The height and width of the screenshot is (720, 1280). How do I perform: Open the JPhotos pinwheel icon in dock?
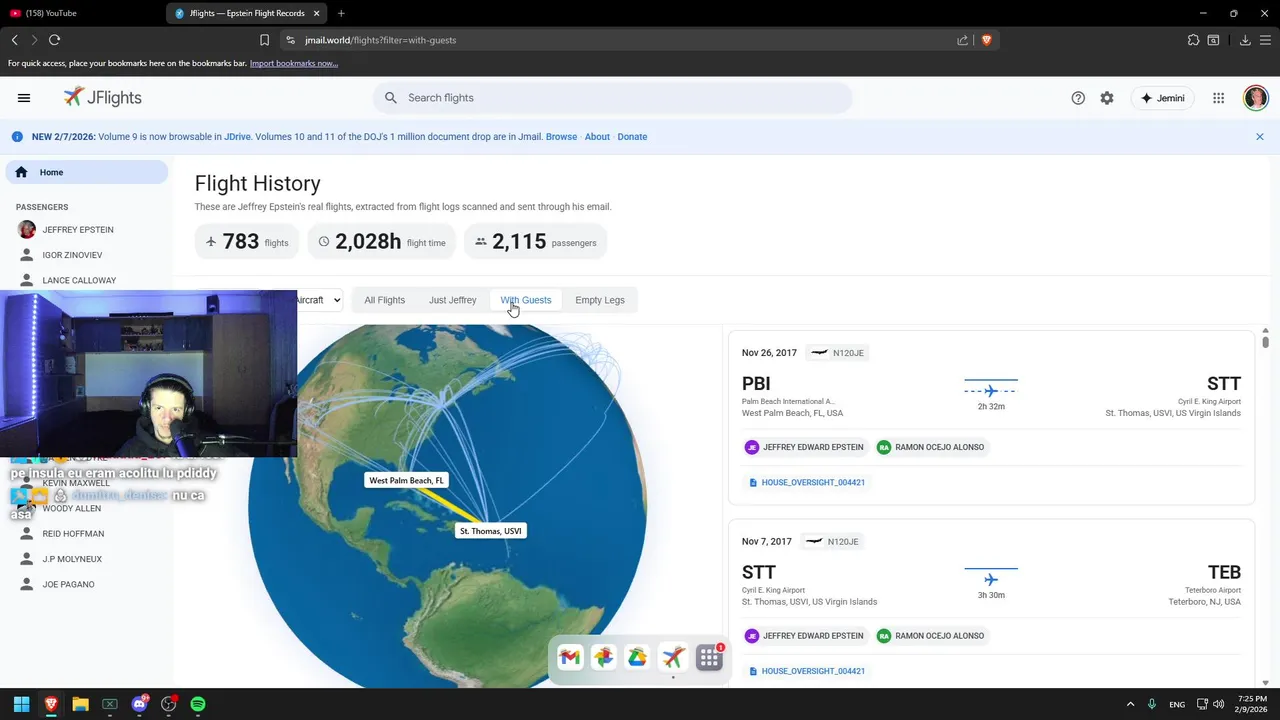coord(603,657)
